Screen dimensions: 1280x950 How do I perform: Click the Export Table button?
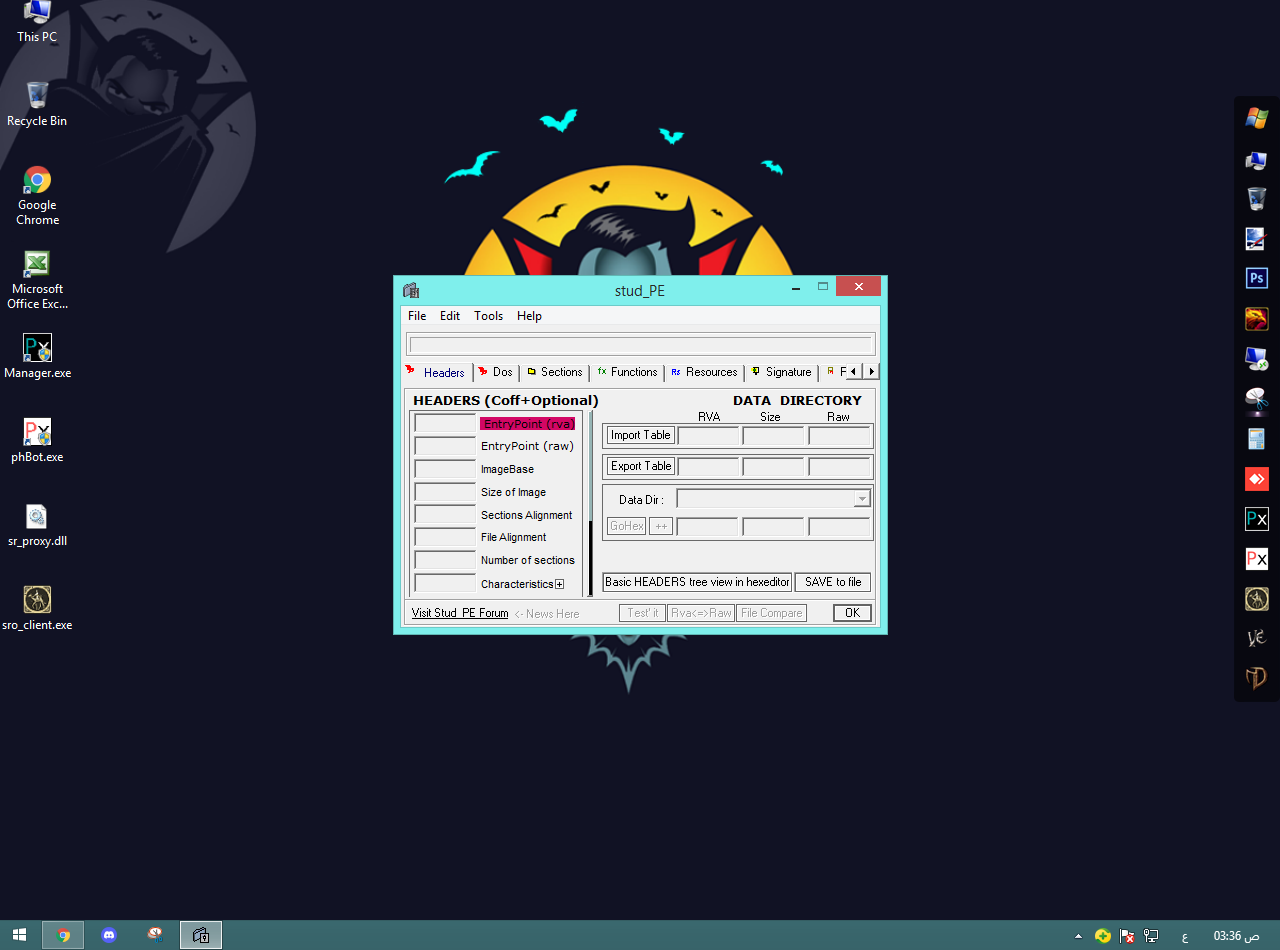click(641, 466)
